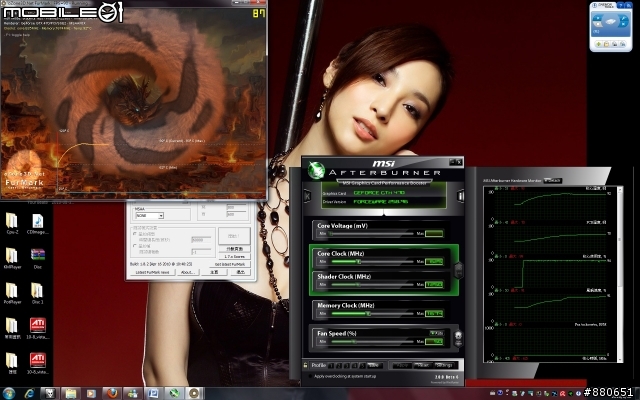Open the fan settings gear icon
Viewport: 640px width, 400px height.
pos(458,336)
